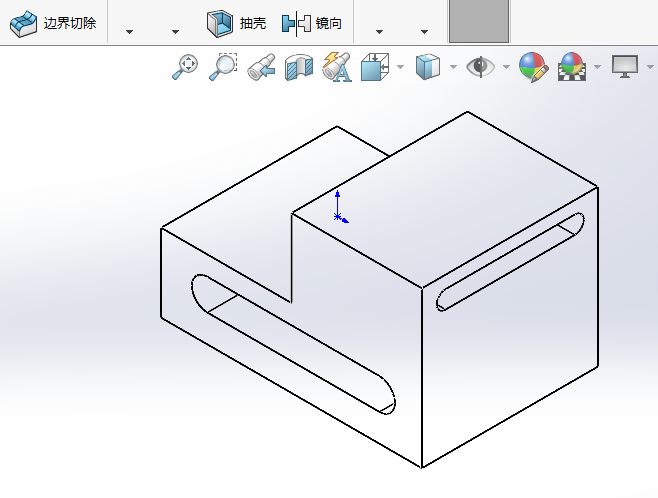Viewport: 658px width, 498px height.
Task: Open Edit Appearance color ball
Action: [x=532, y=67]
